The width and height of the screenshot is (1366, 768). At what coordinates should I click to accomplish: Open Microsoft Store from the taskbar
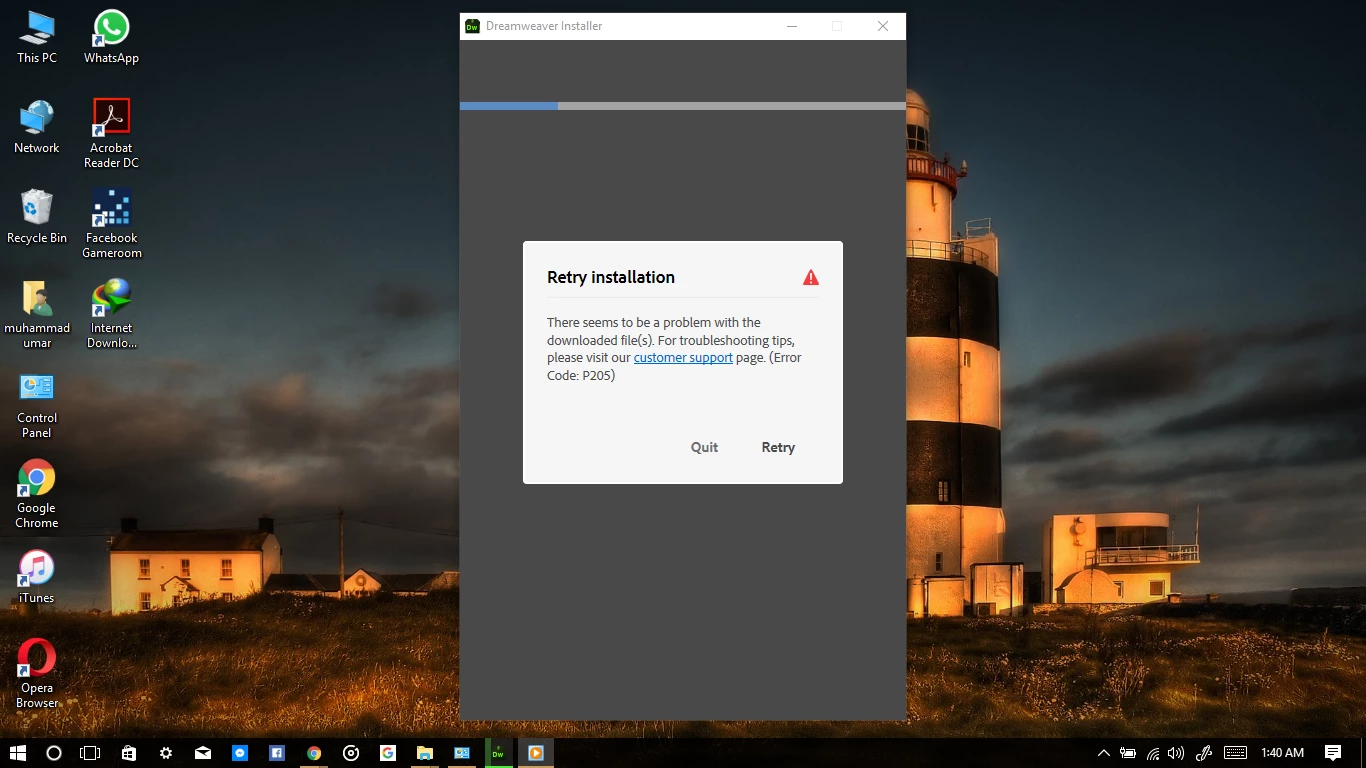point(128,753)
